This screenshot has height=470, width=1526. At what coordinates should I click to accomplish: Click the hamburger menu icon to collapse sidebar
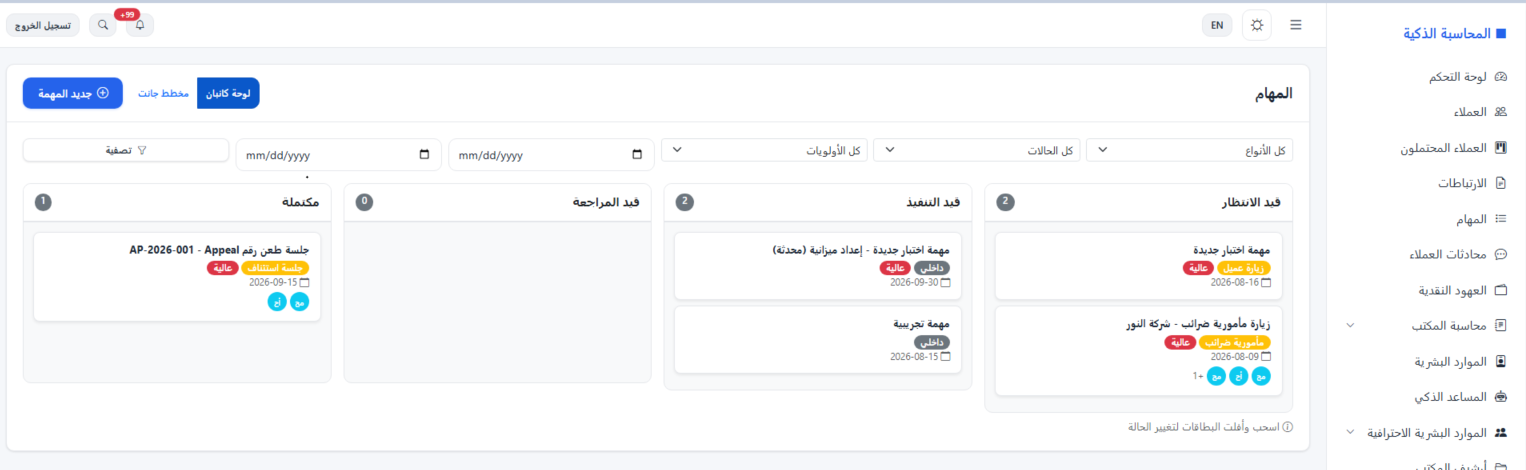click(x=1296, y=25)
